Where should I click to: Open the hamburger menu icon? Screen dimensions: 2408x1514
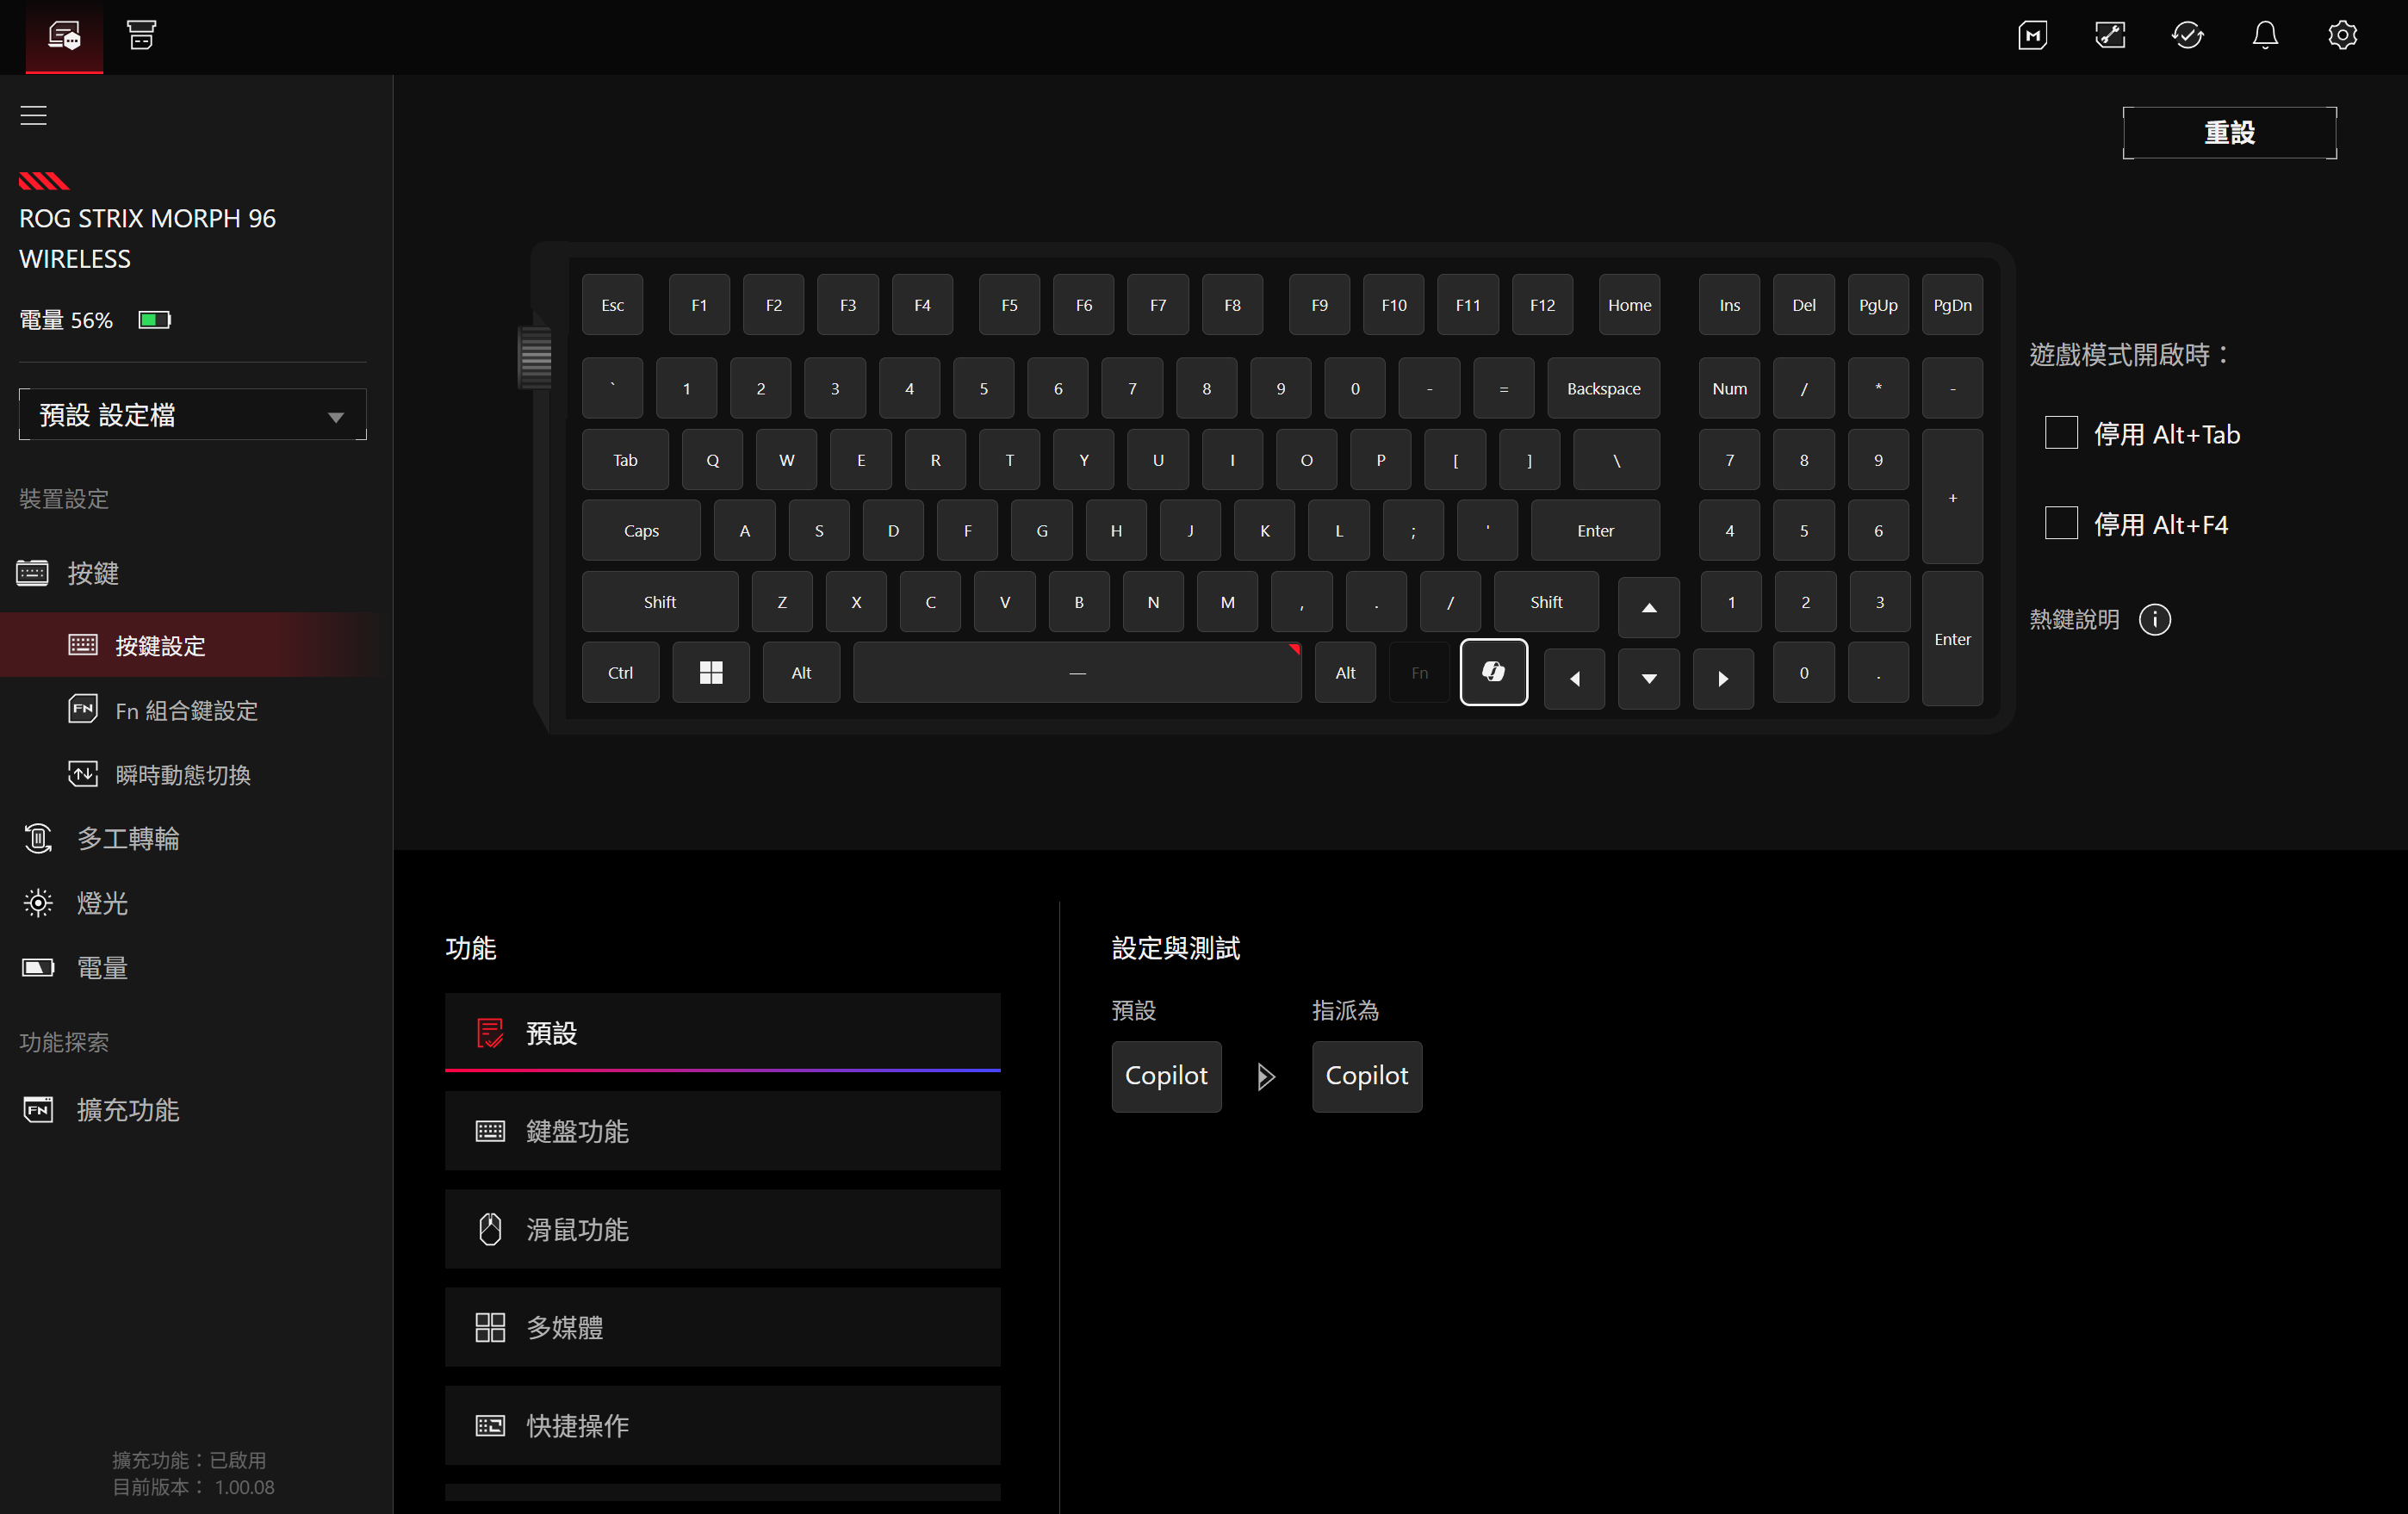coord(34,115)
